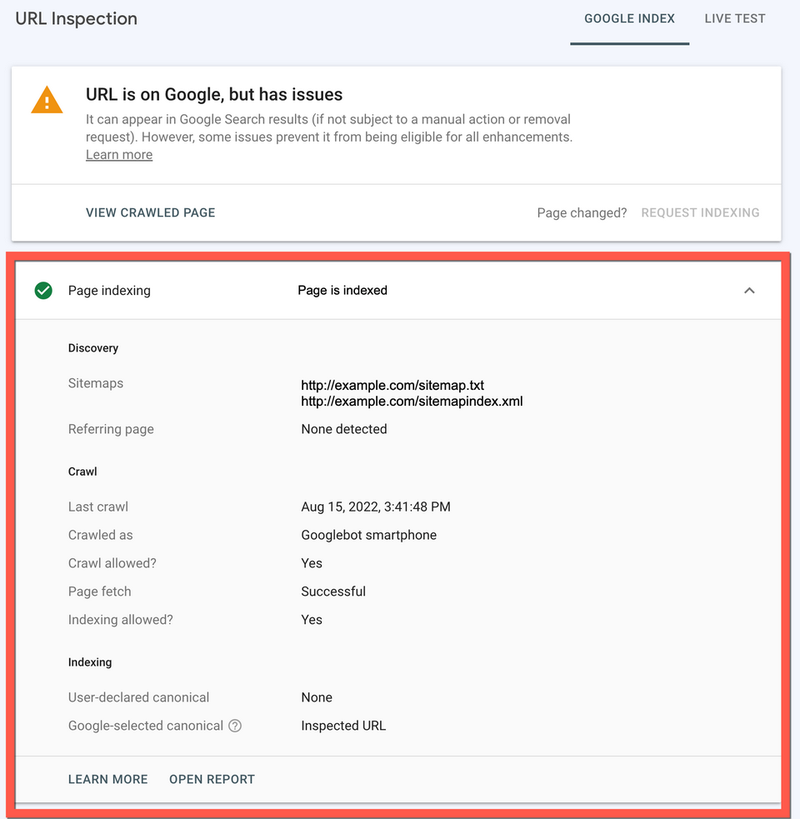Viewport: 800px width, 819px height.
Task: Switch to the Google Index tab
Action: coord(629,19)
